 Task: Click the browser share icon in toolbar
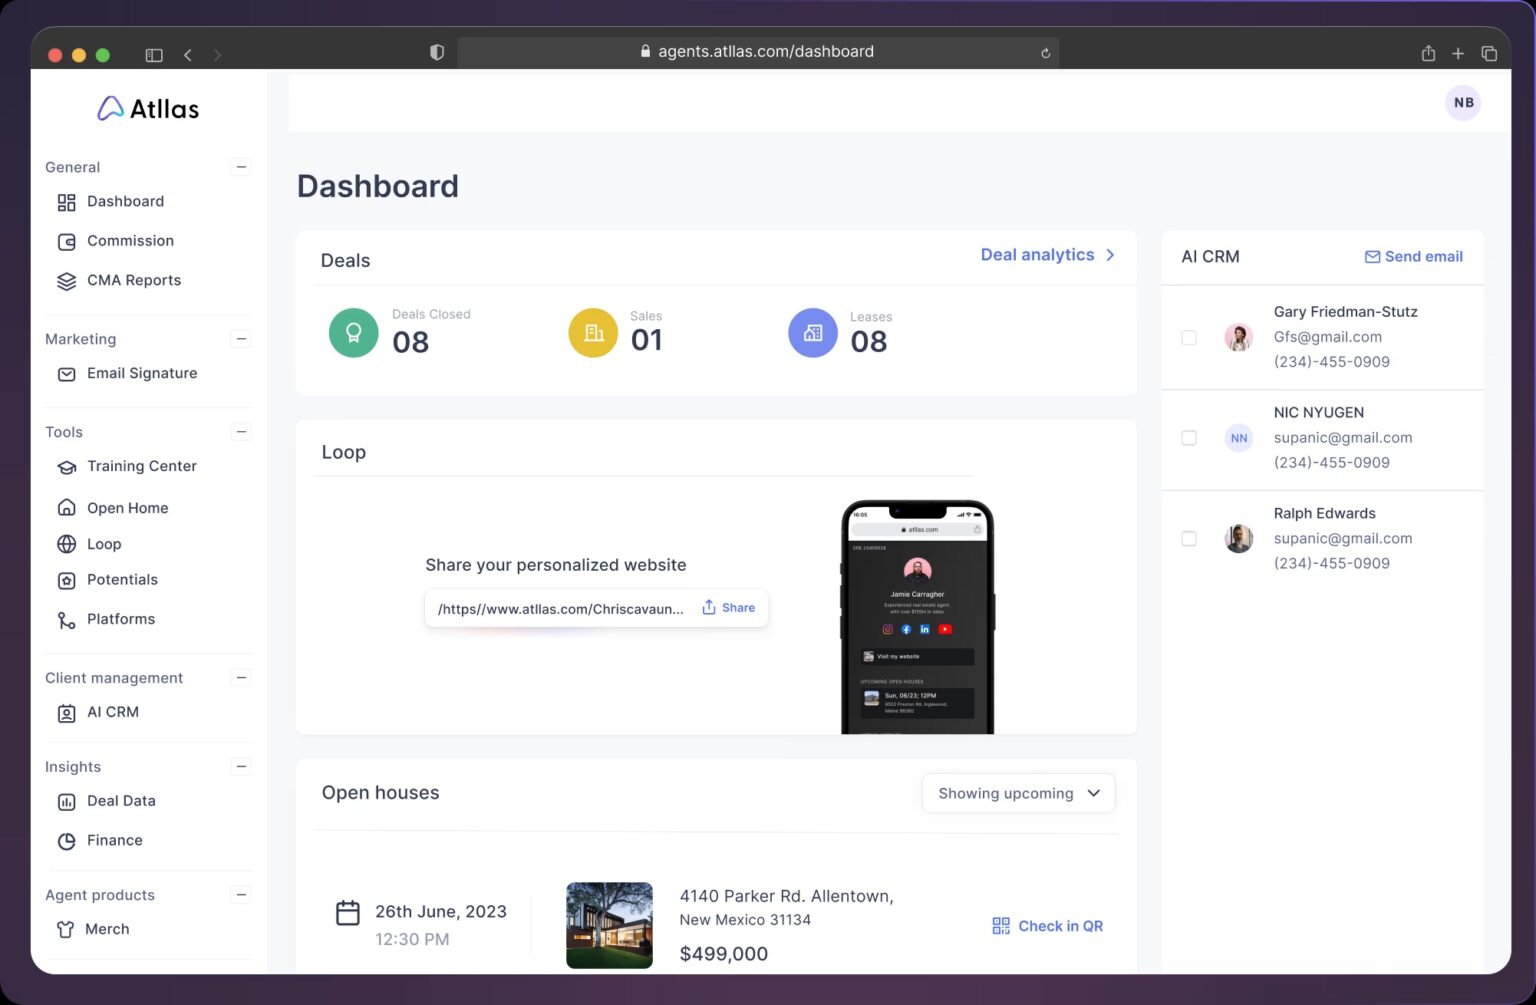[1428, 54]
